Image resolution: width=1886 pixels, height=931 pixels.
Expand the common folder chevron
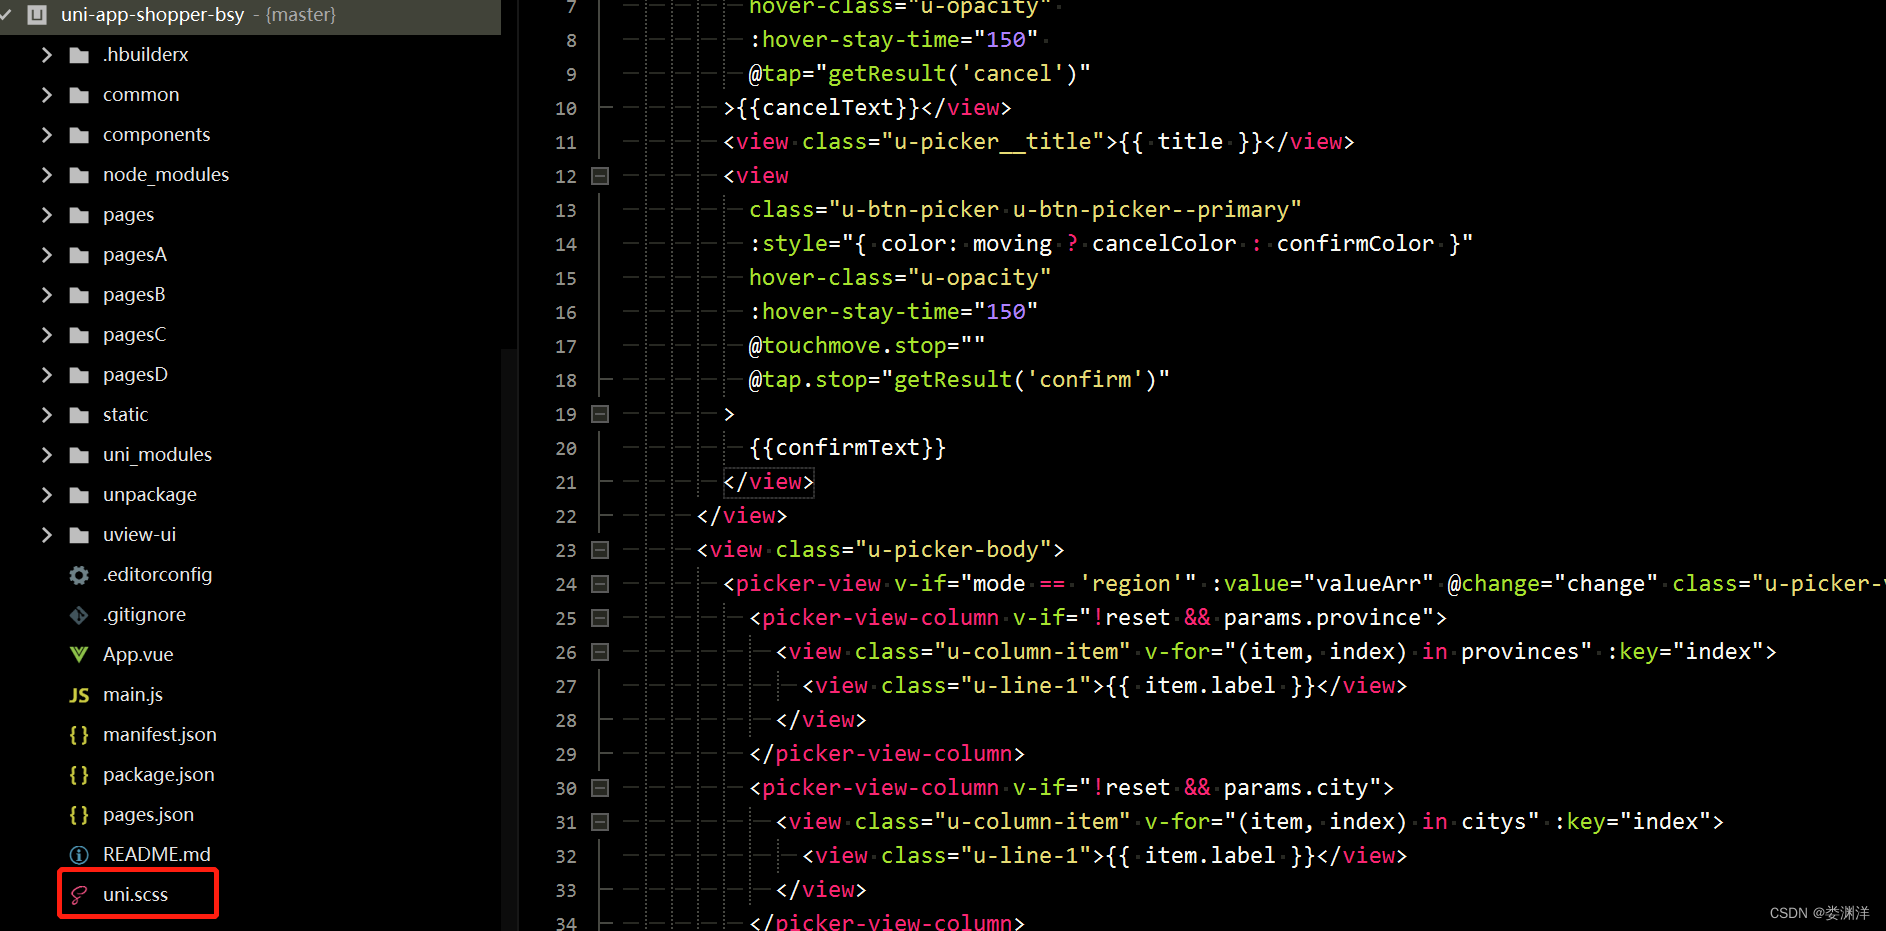(x=46, y=95)
